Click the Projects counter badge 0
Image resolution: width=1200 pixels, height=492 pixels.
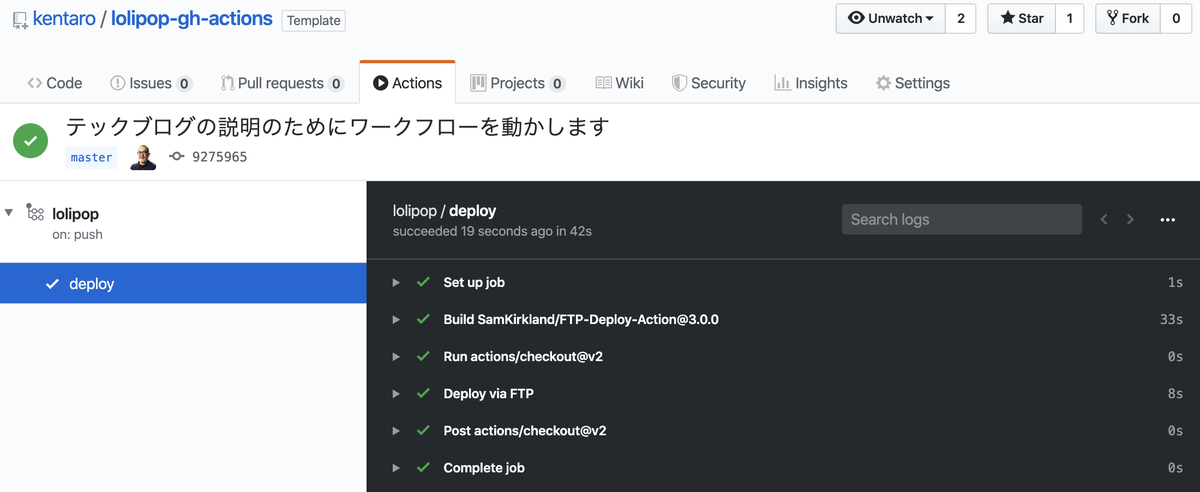coord(557,84)
